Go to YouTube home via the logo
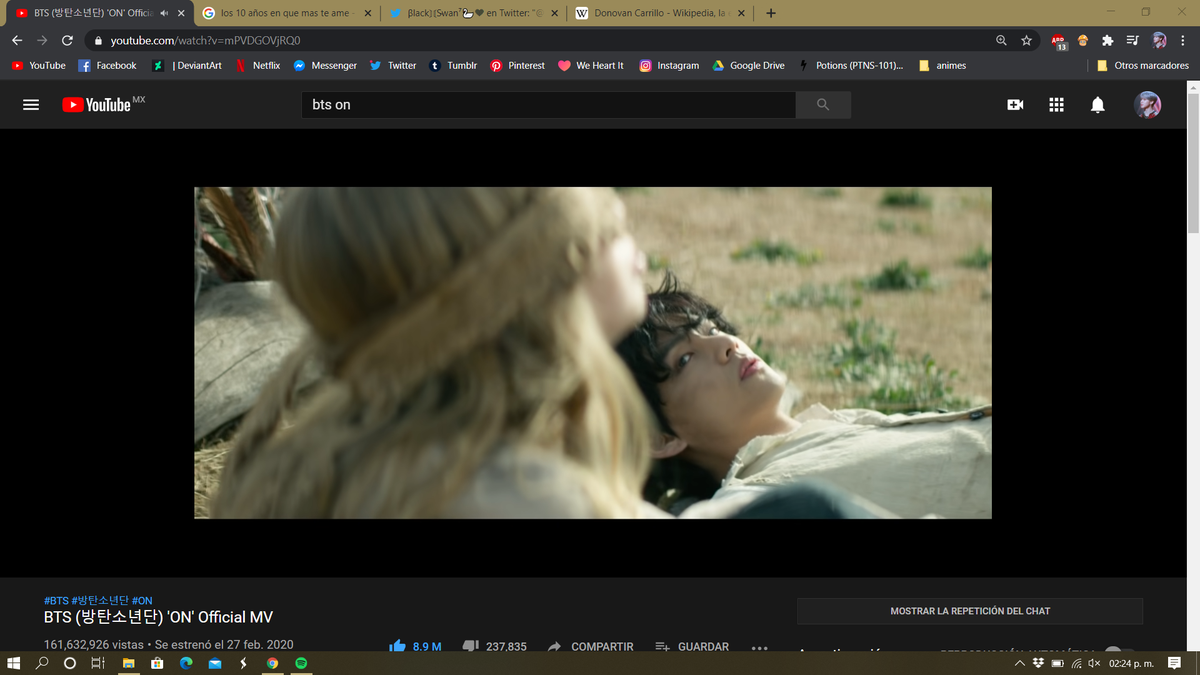 pyautogui.click(x=97, y=105)
